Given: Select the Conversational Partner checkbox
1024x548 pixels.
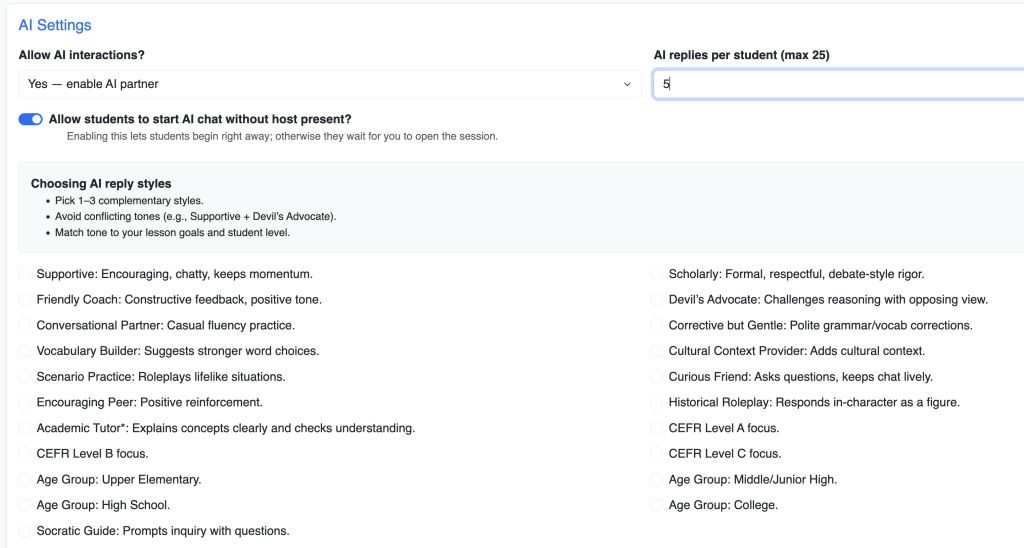Looking at the screenshot, I should click(x=24, y=325).
